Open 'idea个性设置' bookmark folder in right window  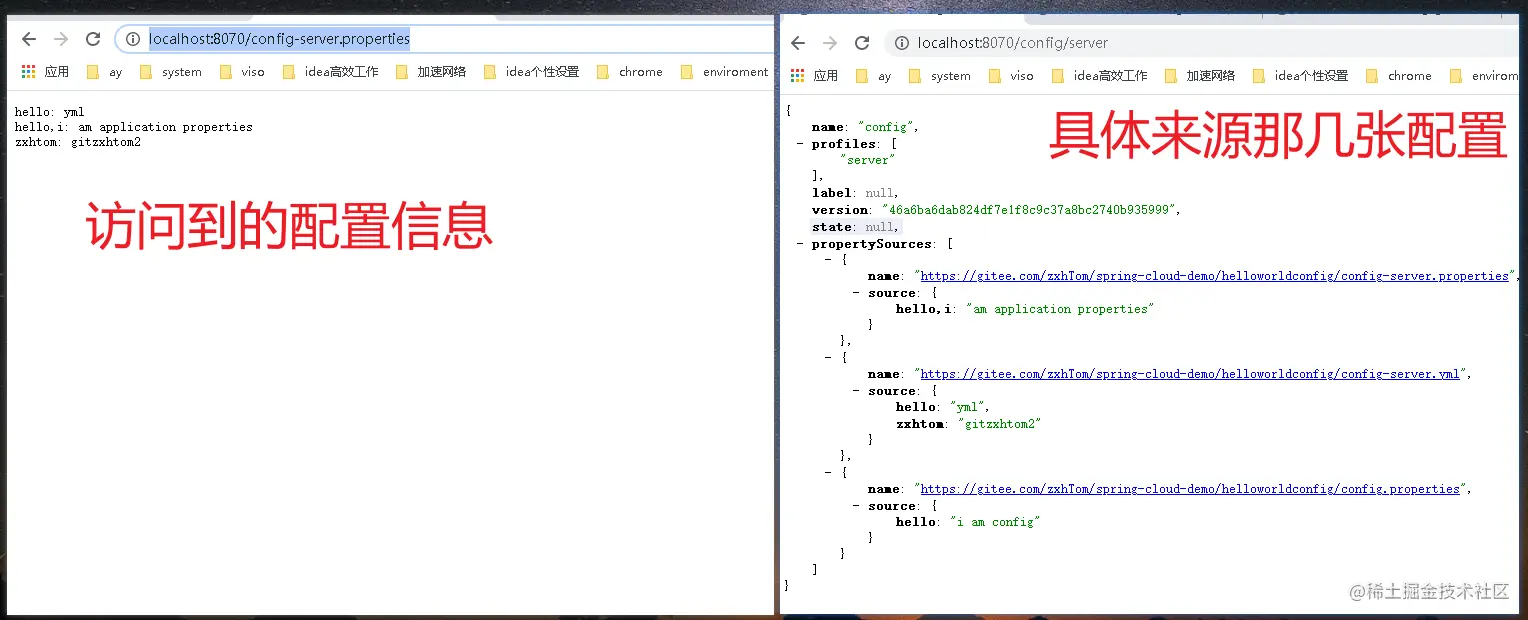1301,76
